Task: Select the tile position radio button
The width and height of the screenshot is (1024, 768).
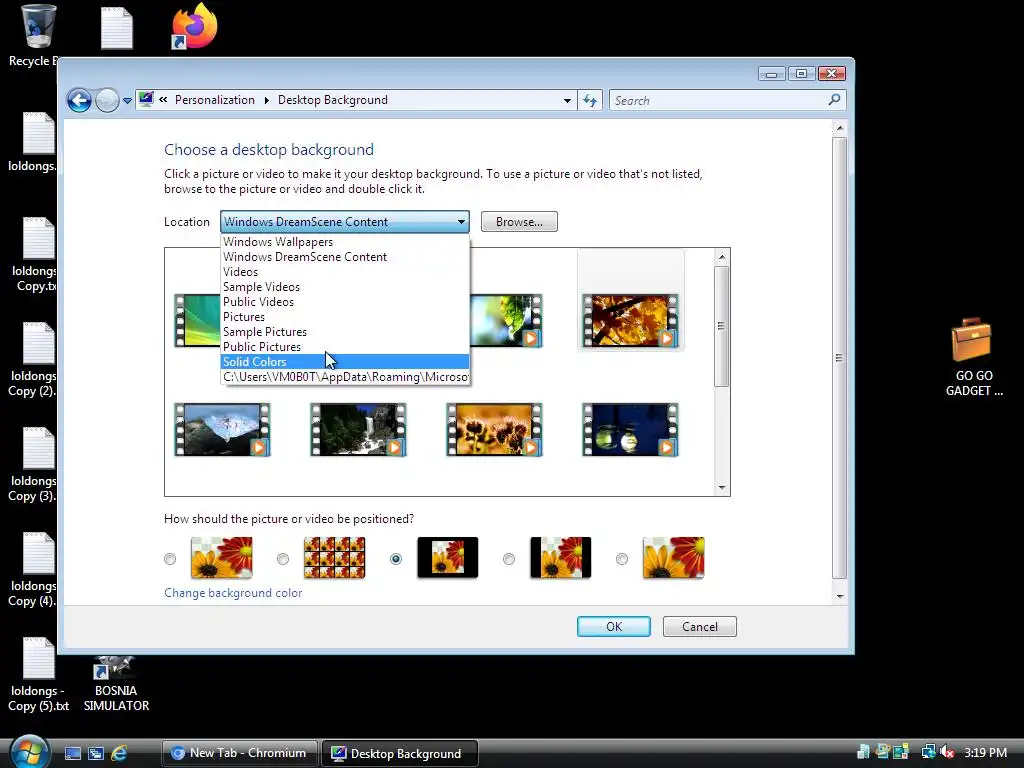Action: point(283,559)
